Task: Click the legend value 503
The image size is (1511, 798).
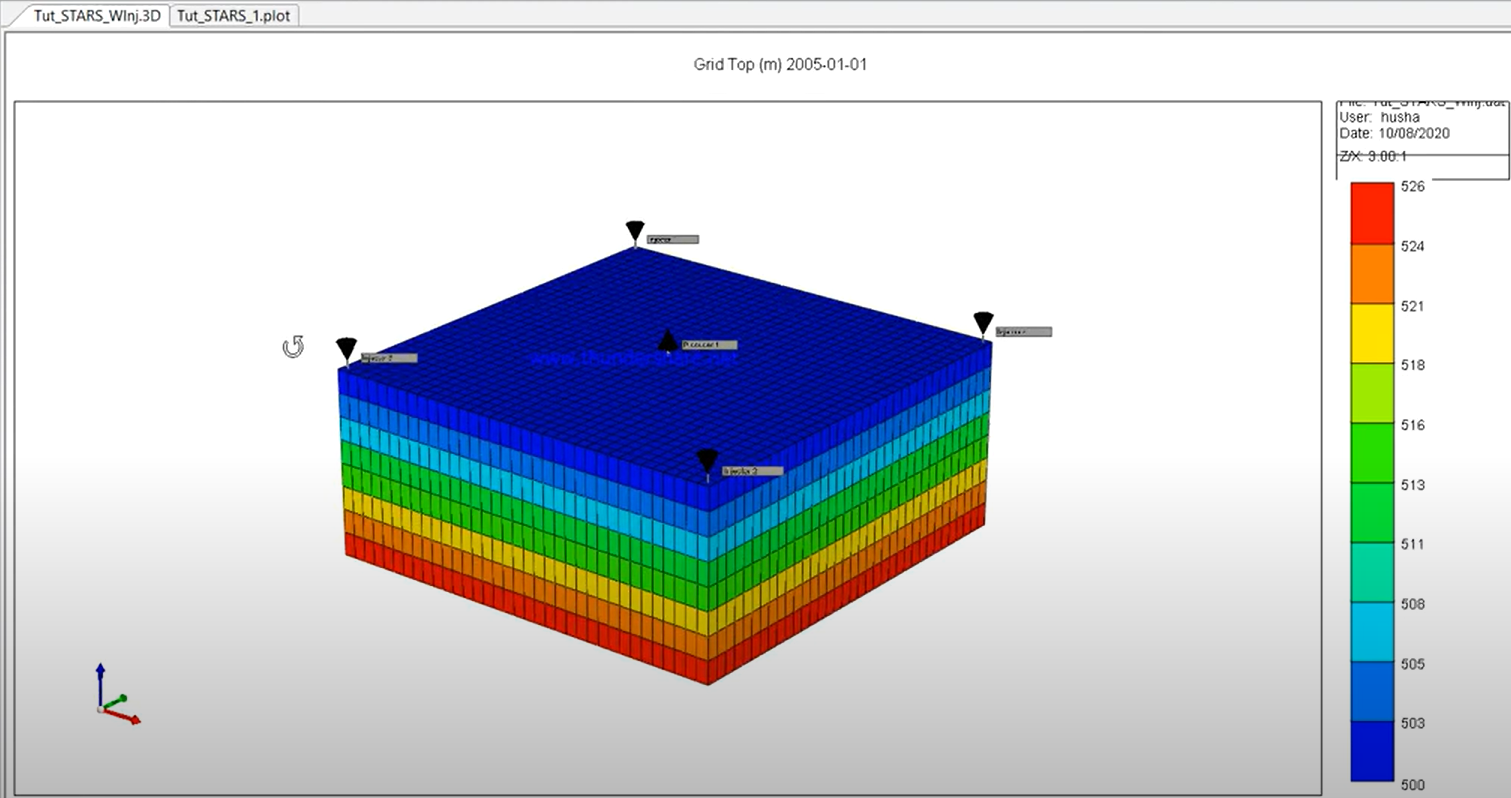Action: 1412,723
